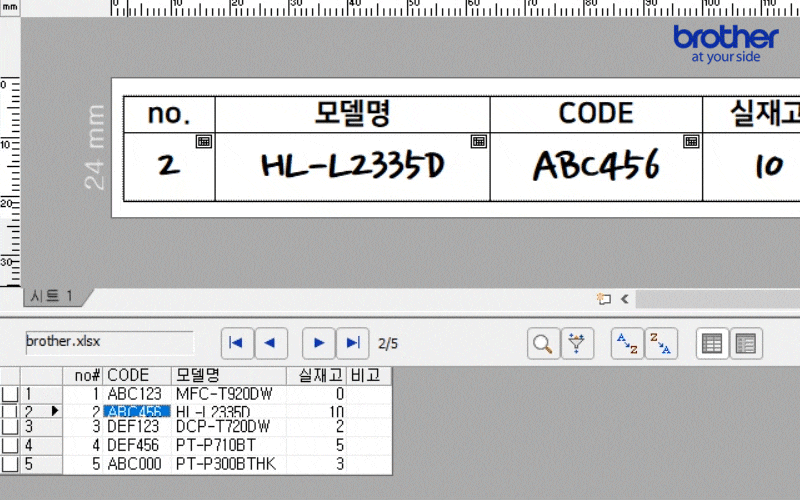
Task: Click the row header numbered 5
Action: point(41,464)
